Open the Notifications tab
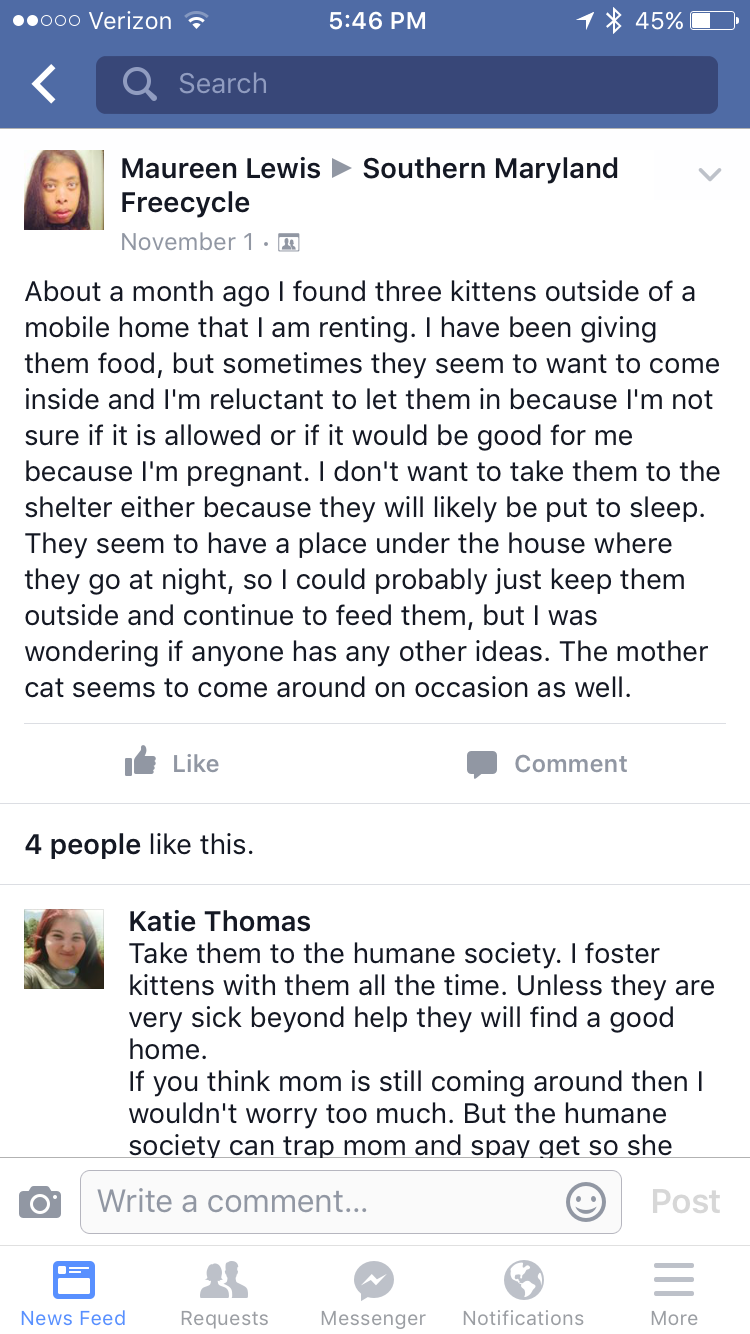The width and height of the screenshot is (750, 1334). point(523,1290)
